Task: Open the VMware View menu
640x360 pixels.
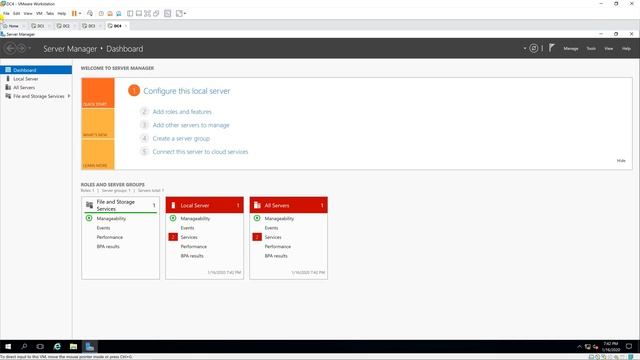Action: pyautogui.click(x=28, y=13)
